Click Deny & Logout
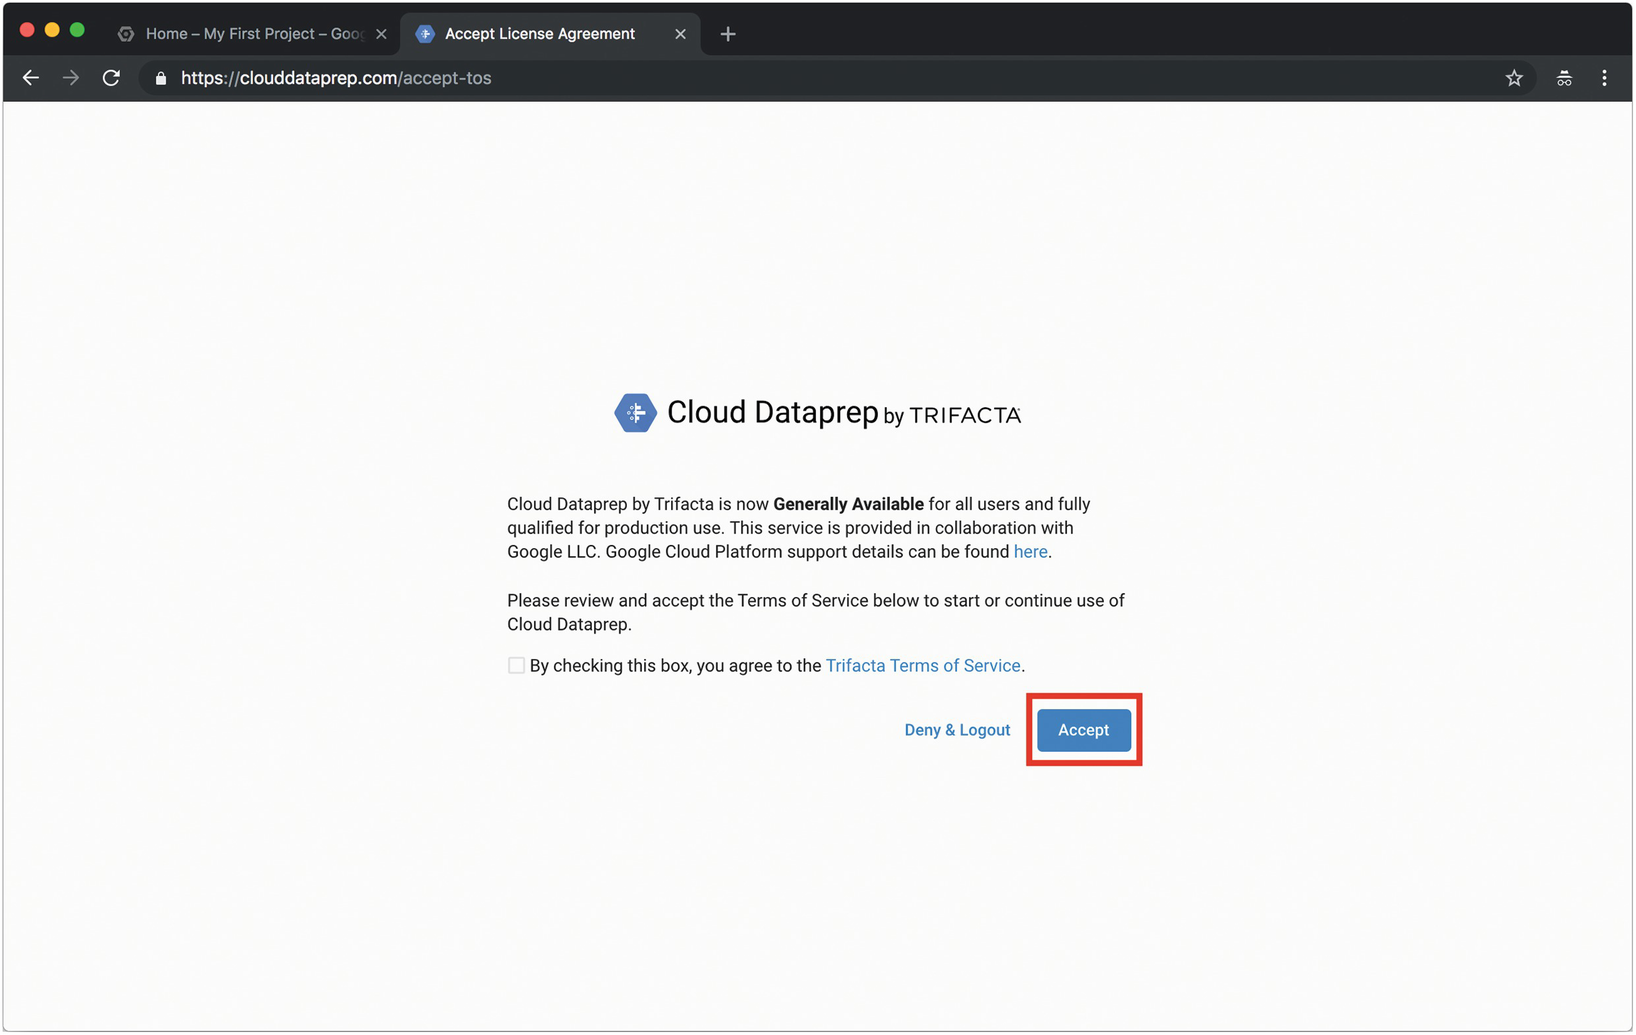The width and height of the screenshot is (1636, 1035). point(957,730)
